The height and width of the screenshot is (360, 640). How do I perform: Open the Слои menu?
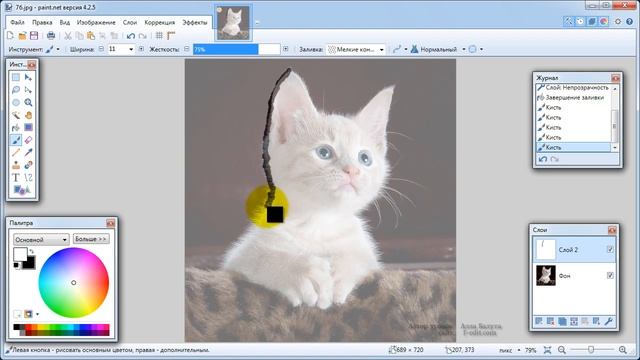point(130,22)
